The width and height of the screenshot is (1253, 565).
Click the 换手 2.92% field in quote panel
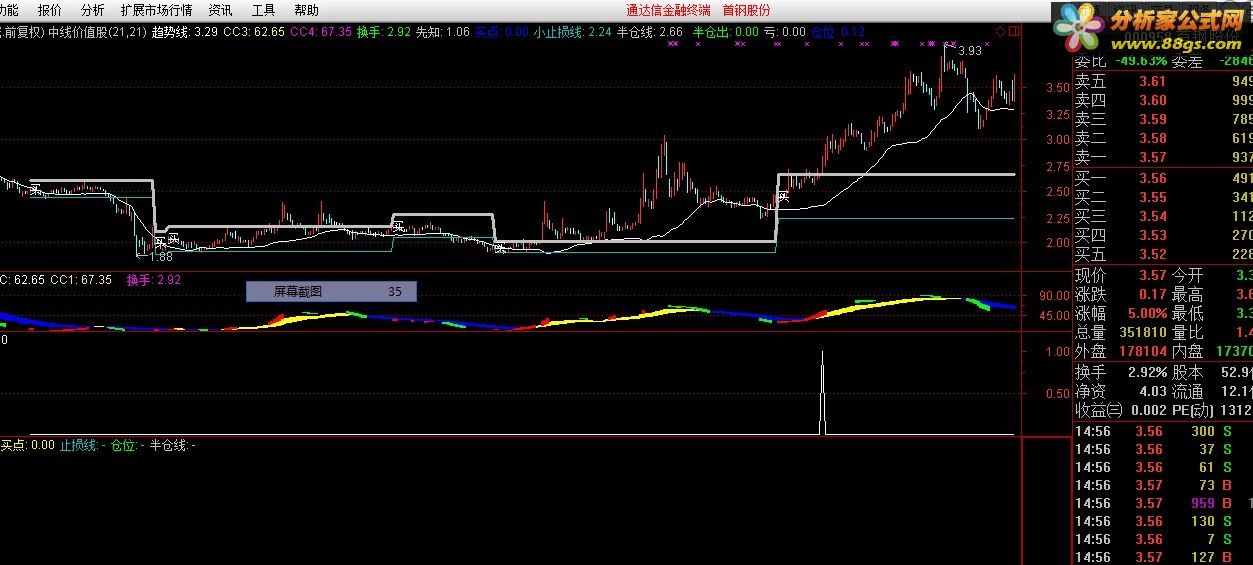1120,372
